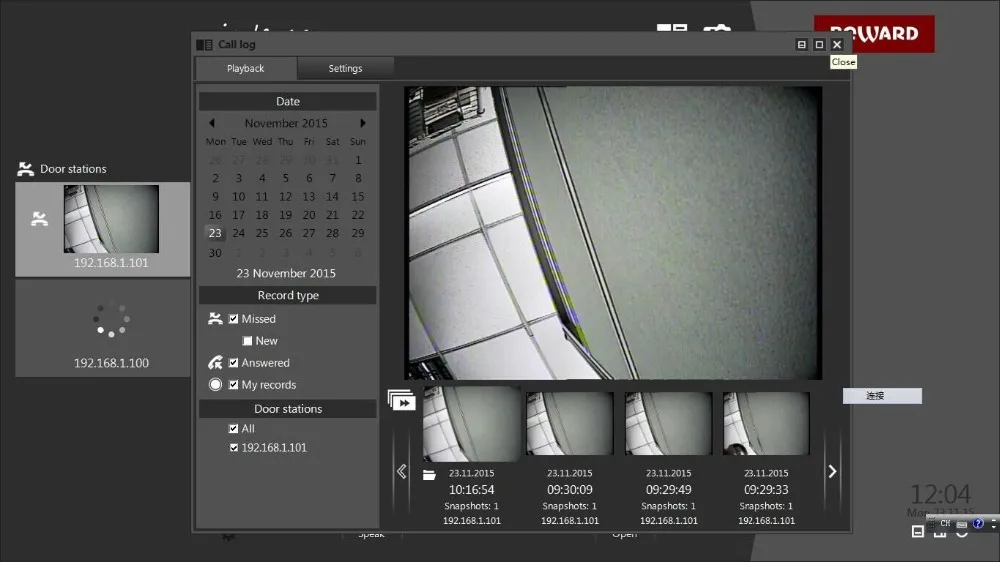Viewport: 1000px width, 562px height.
Task: Select November 24 in the calendar
Action: point(239,233)
